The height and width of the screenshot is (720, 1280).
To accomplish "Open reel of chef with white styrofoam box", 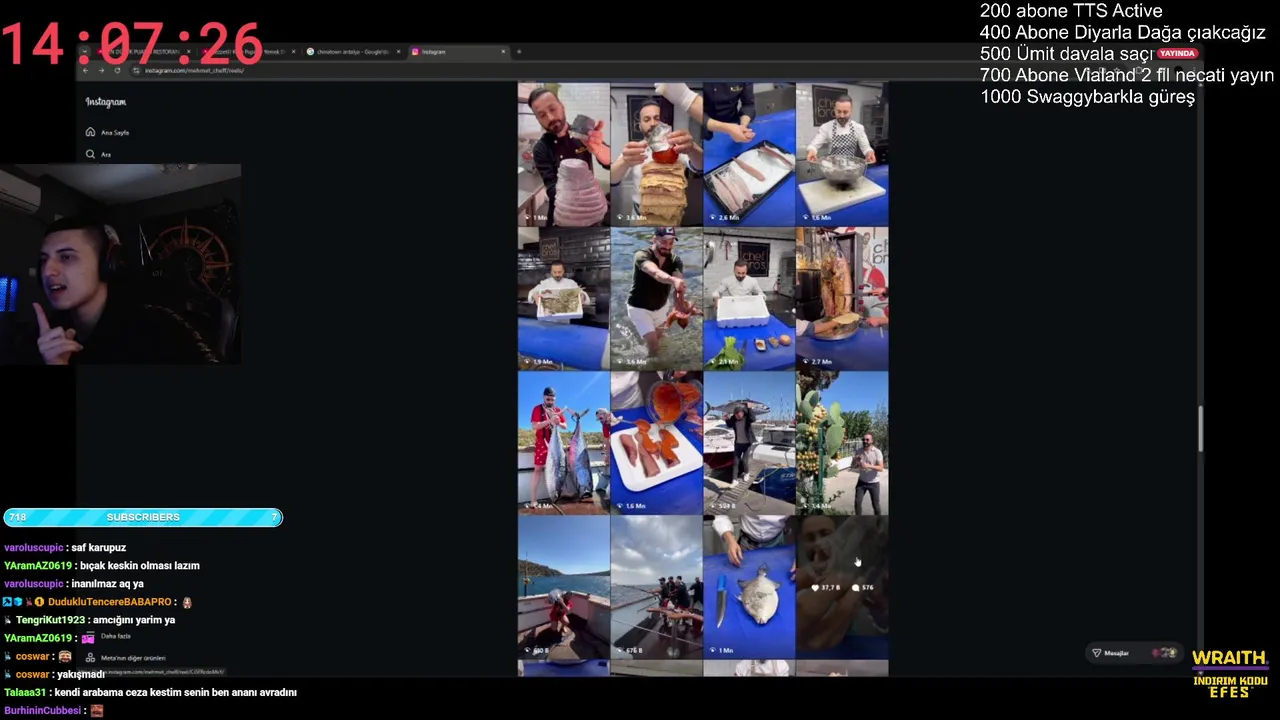I will tap(749, 298).
